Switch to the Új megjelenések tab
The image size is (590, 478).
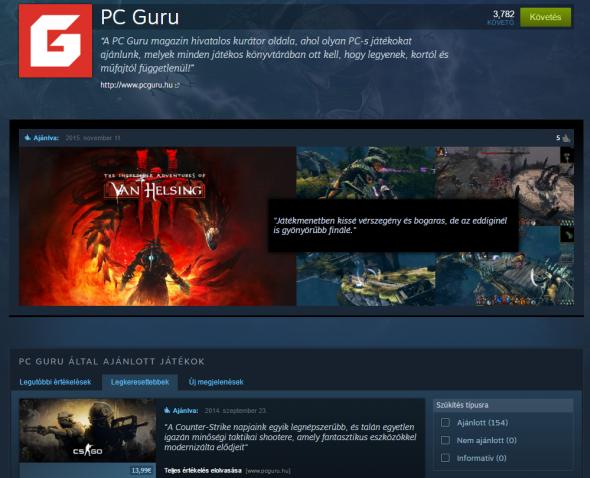pyautogui.click(x=216, y=382)
